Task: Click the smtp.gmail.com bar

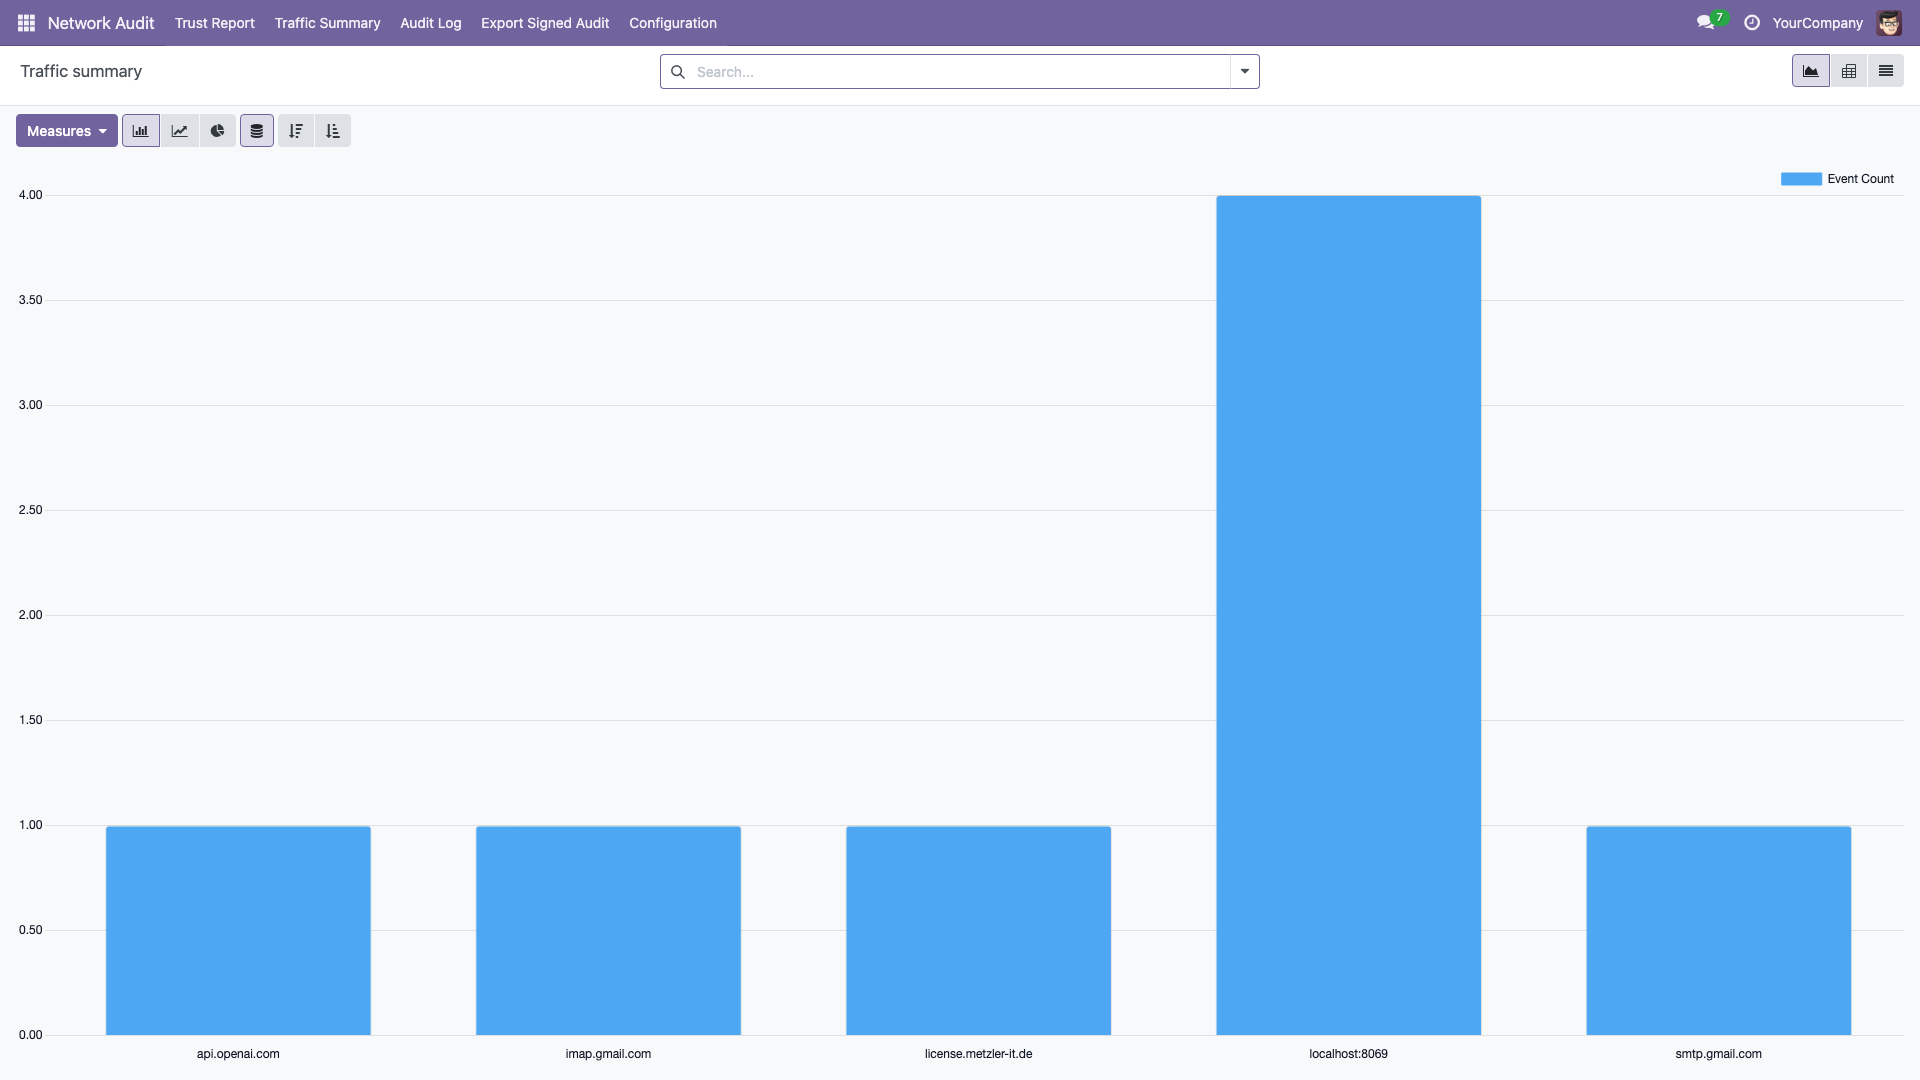Action: [1718, 930]
